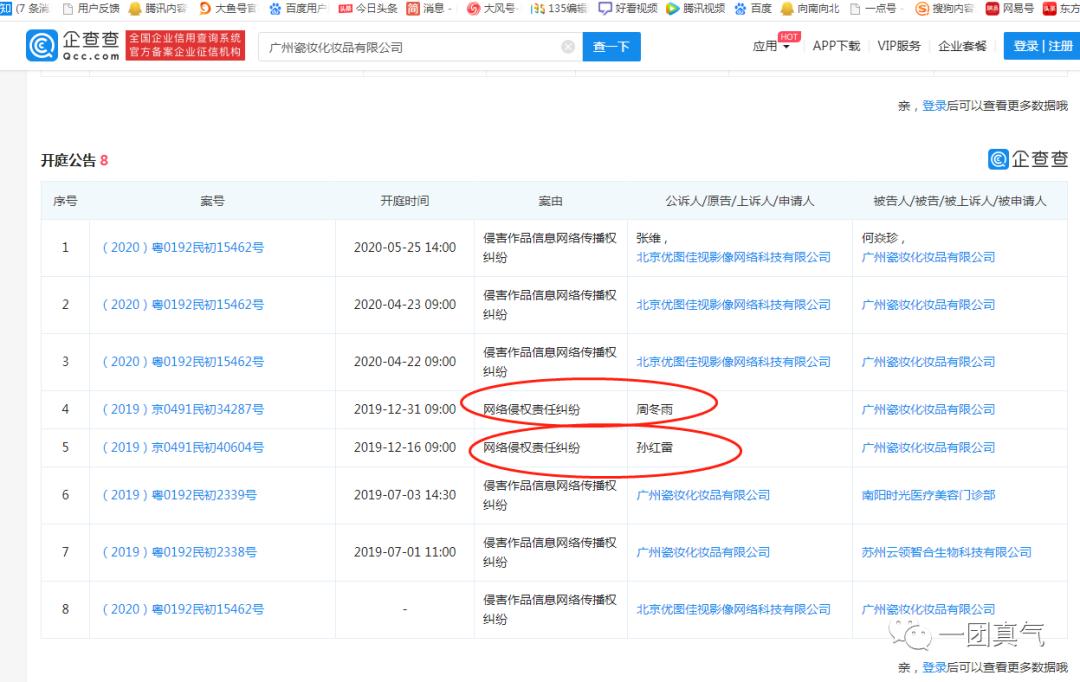This screenshot has width=1080, height=682.
Task: Open 搜狗内容 from the bookmarks bar
Action: point(945,9)
